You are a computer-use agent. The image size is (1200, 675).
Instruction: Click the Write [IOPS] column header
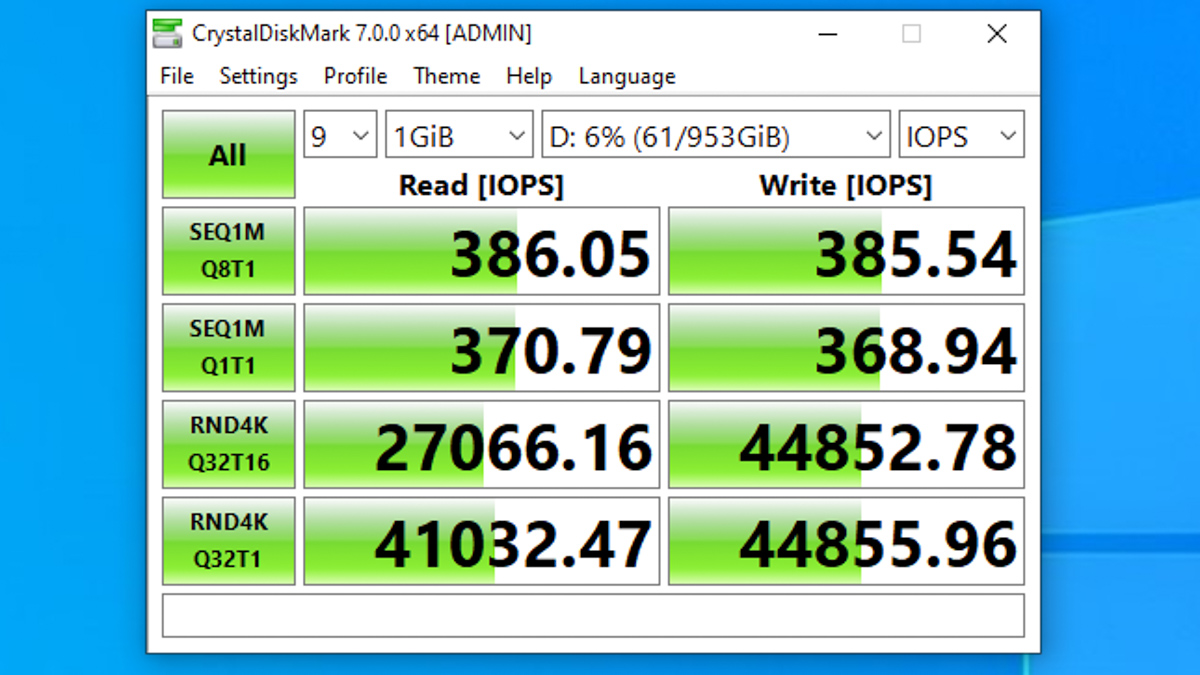(845, 185)
